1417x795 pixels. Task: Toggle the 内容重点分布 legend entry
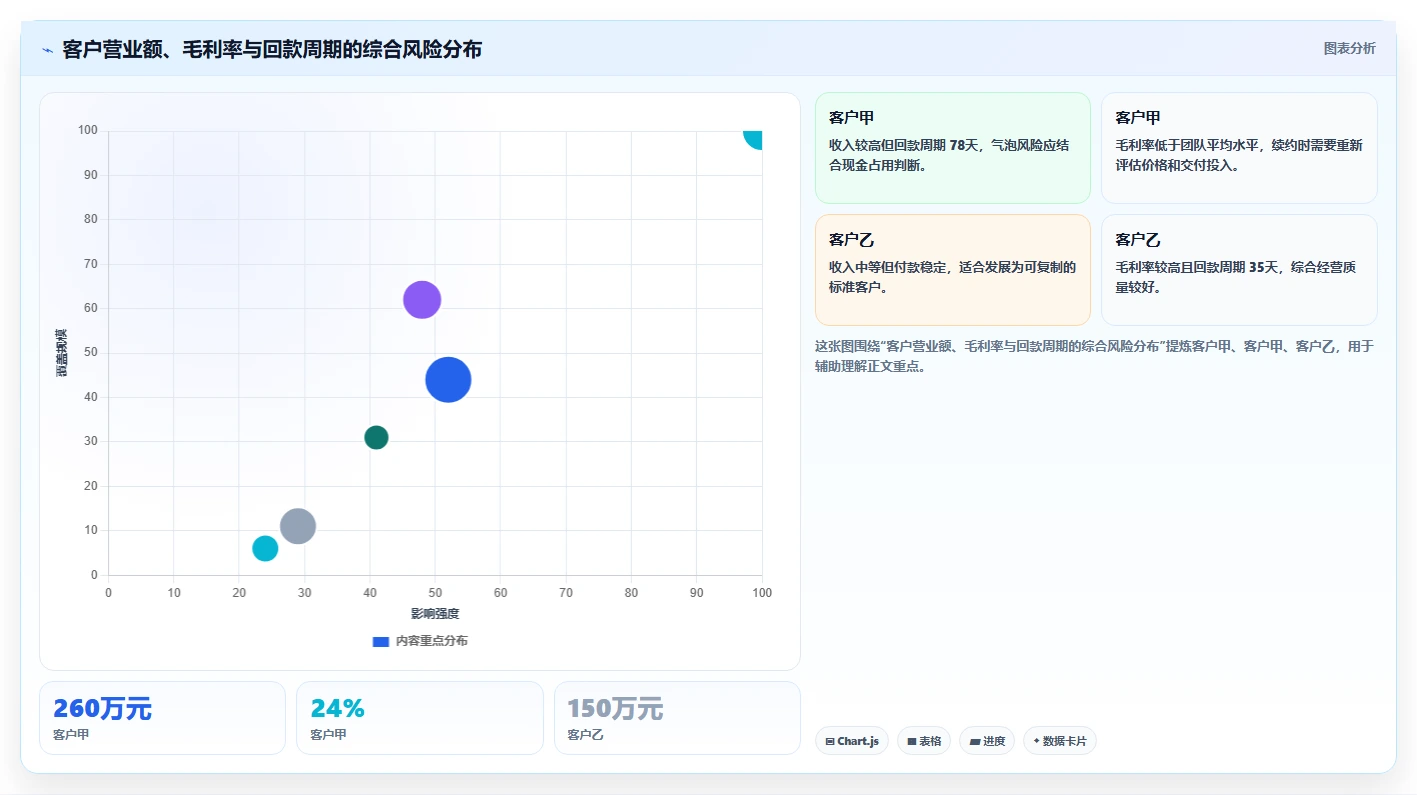[420, 641]
